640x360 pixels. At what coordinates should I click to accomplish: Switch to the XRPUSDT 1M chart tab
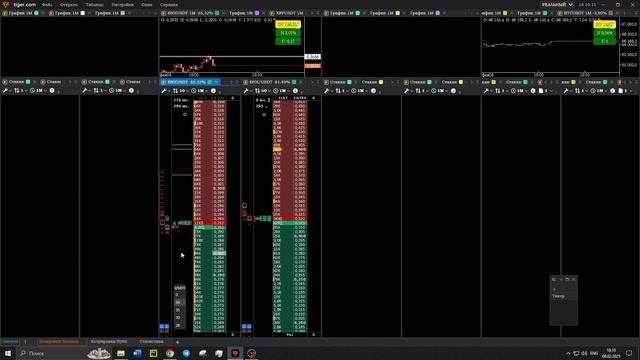click(x=287, y=13)
